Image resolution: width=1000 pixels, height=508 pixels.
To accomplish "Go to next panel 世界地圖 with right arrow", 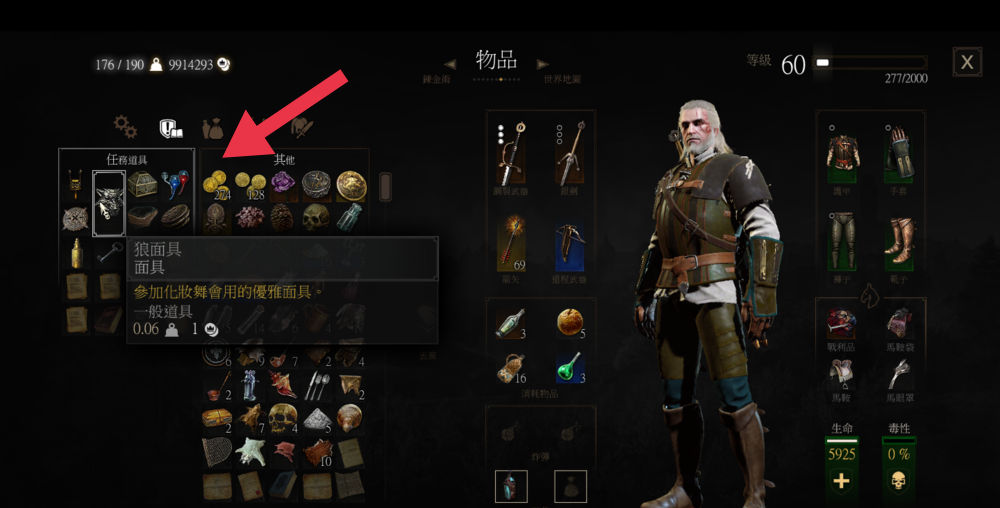I will [542, 64].
